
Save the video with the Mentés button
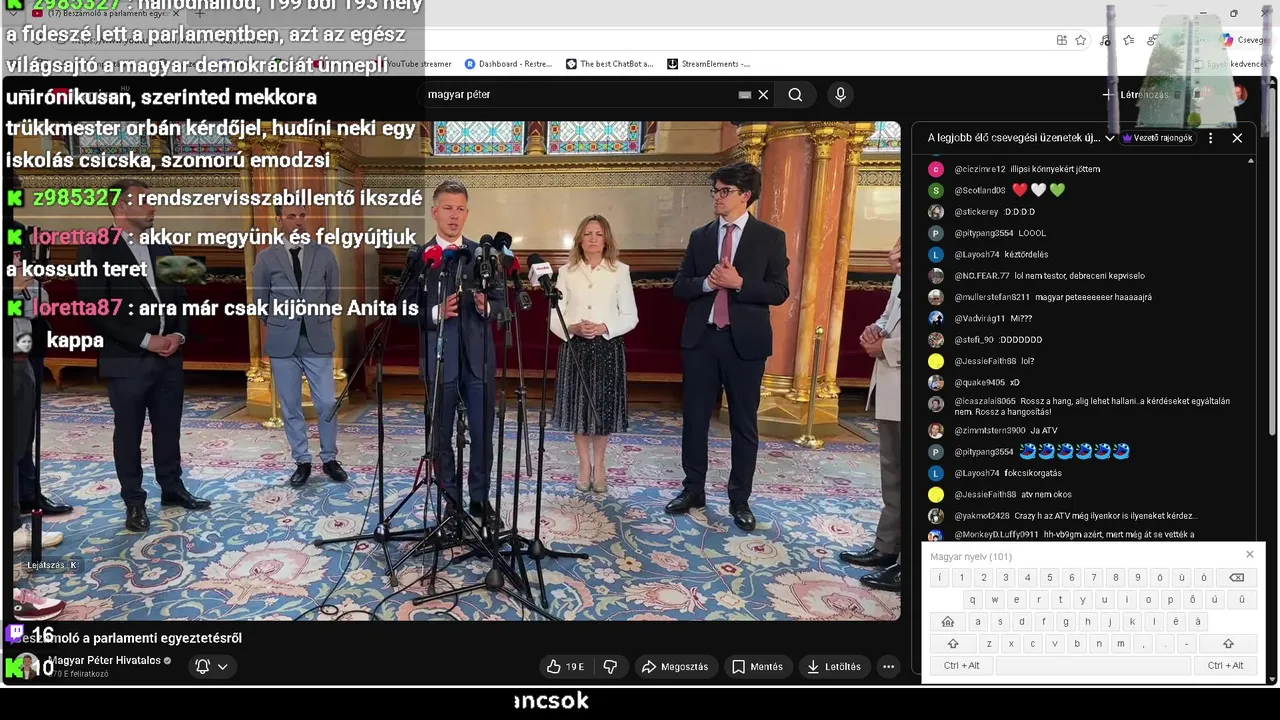point(757,666)
